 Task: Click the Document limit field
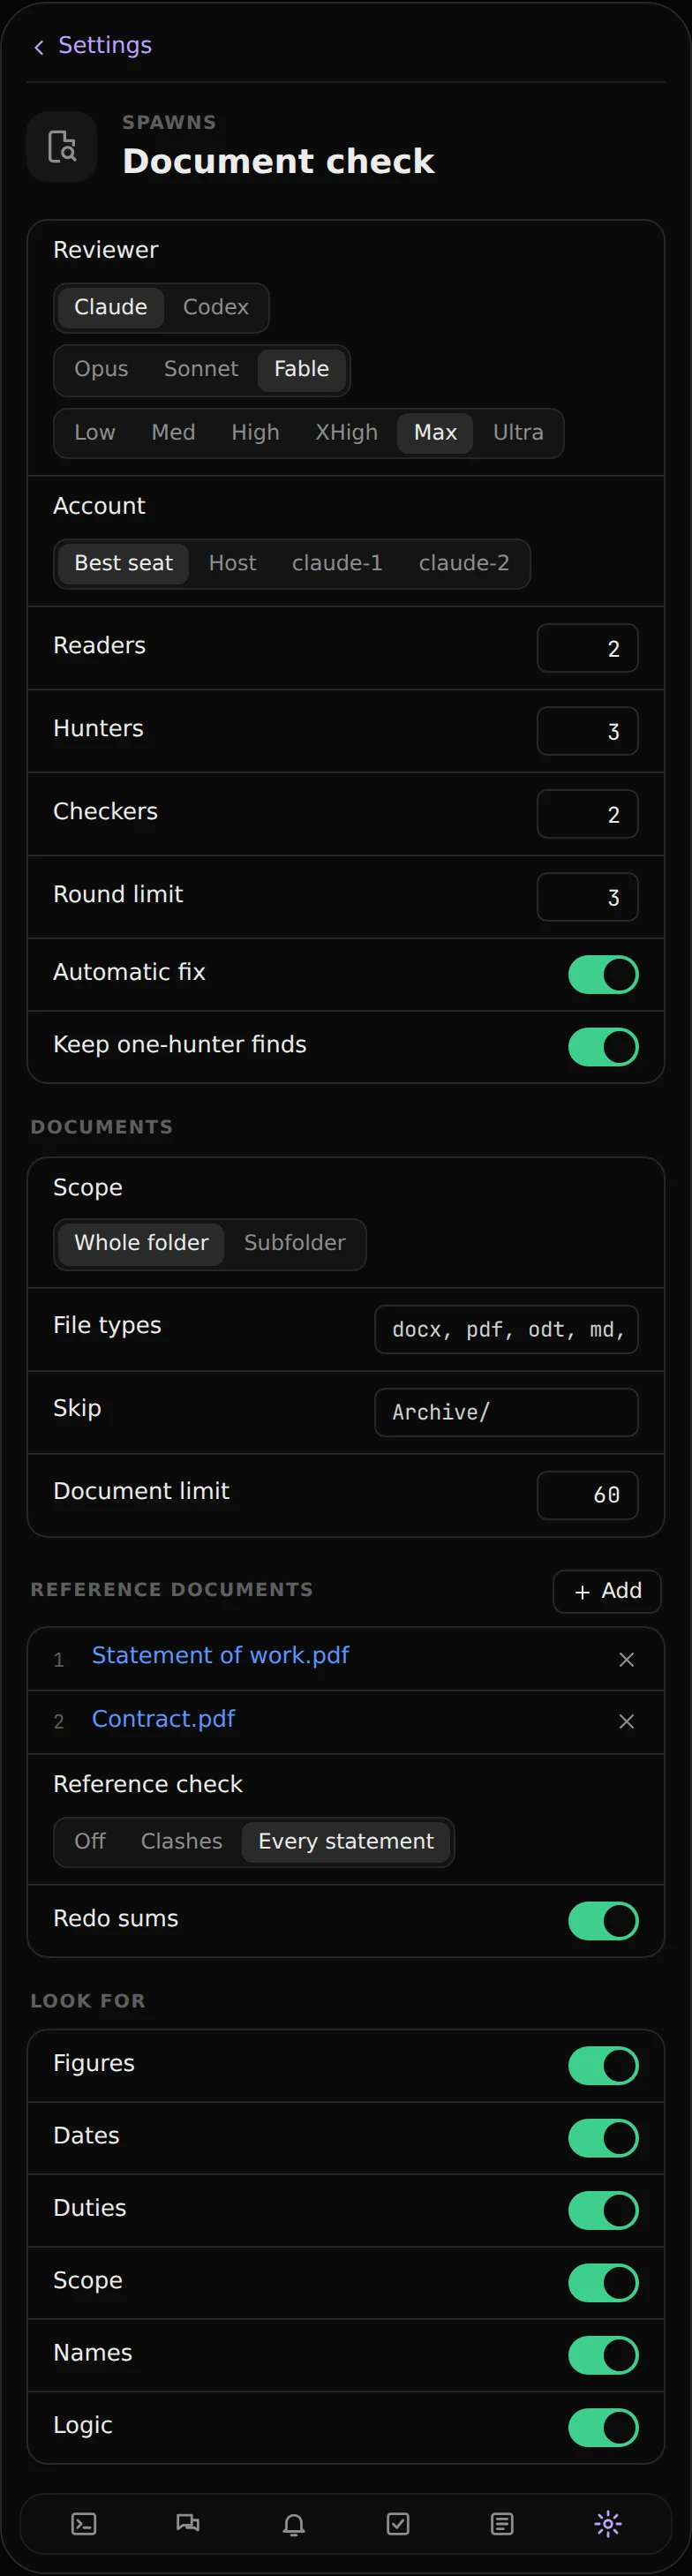588,1496
